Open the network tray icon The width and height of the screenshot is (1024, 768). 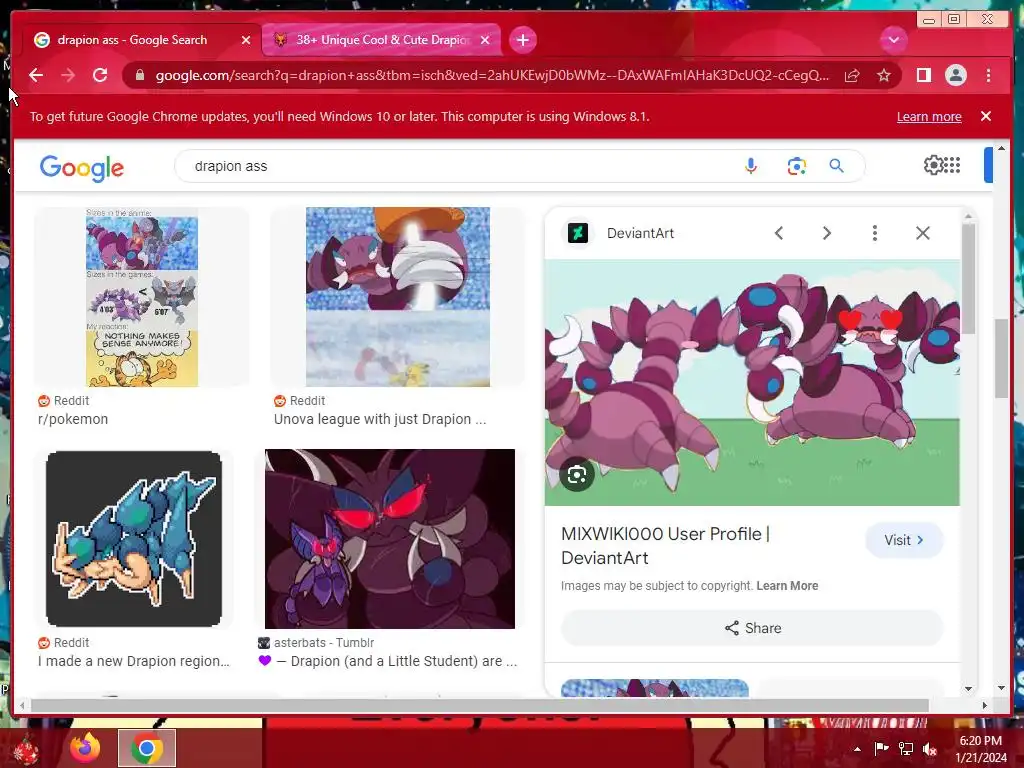pyautogui.click(x=906, y=749)
